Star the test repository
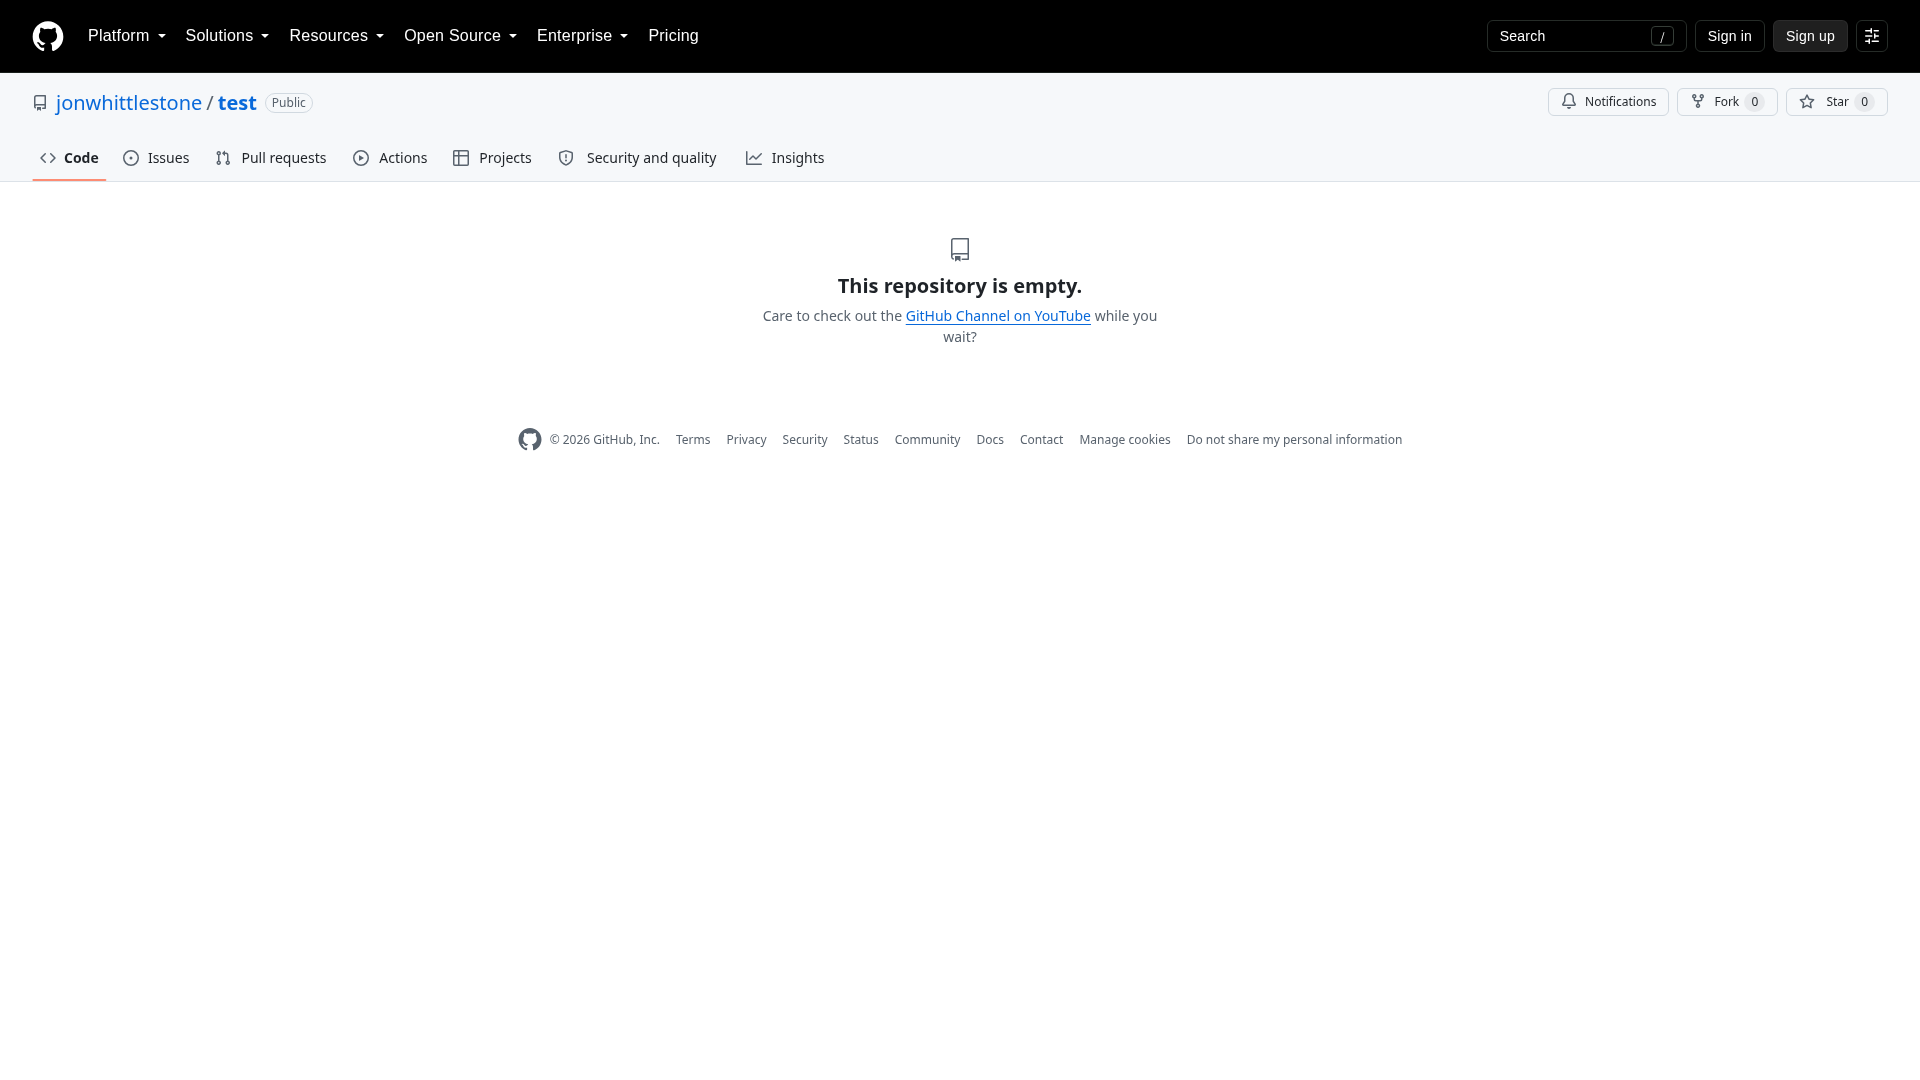The width and height of the screenshot is (1920, 1080). pos(1836,102)
